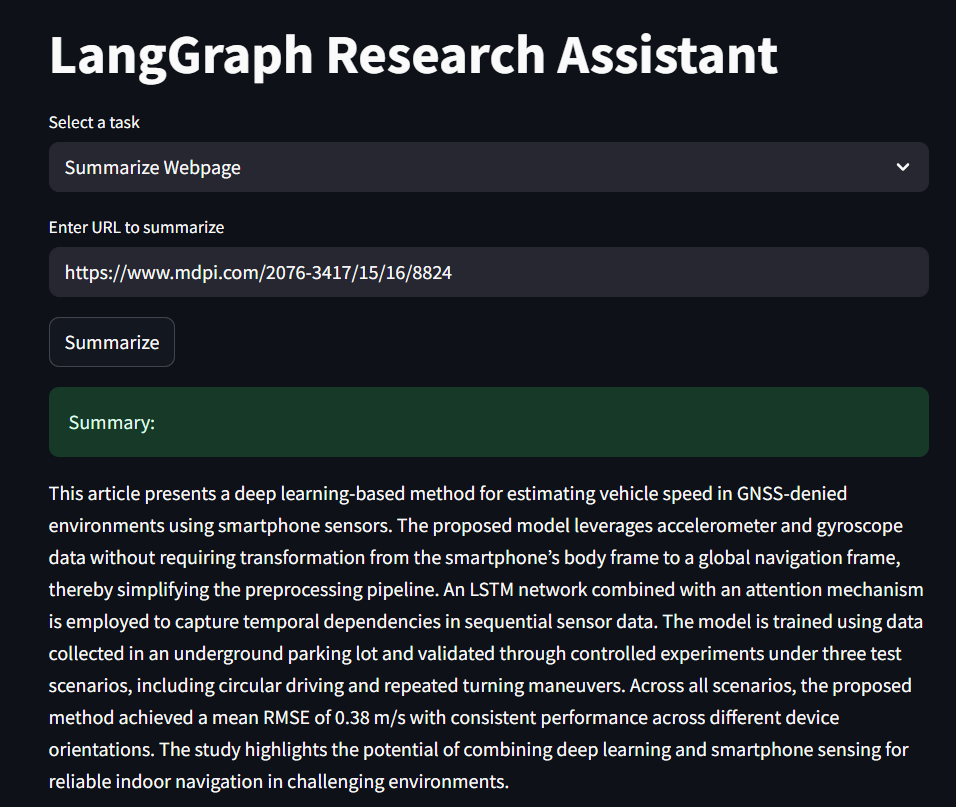Image resolution: width=956 pixels, height=807 pixels.
Task: Click the Summarize Webpage option text
Action: [x=152, y=167]
